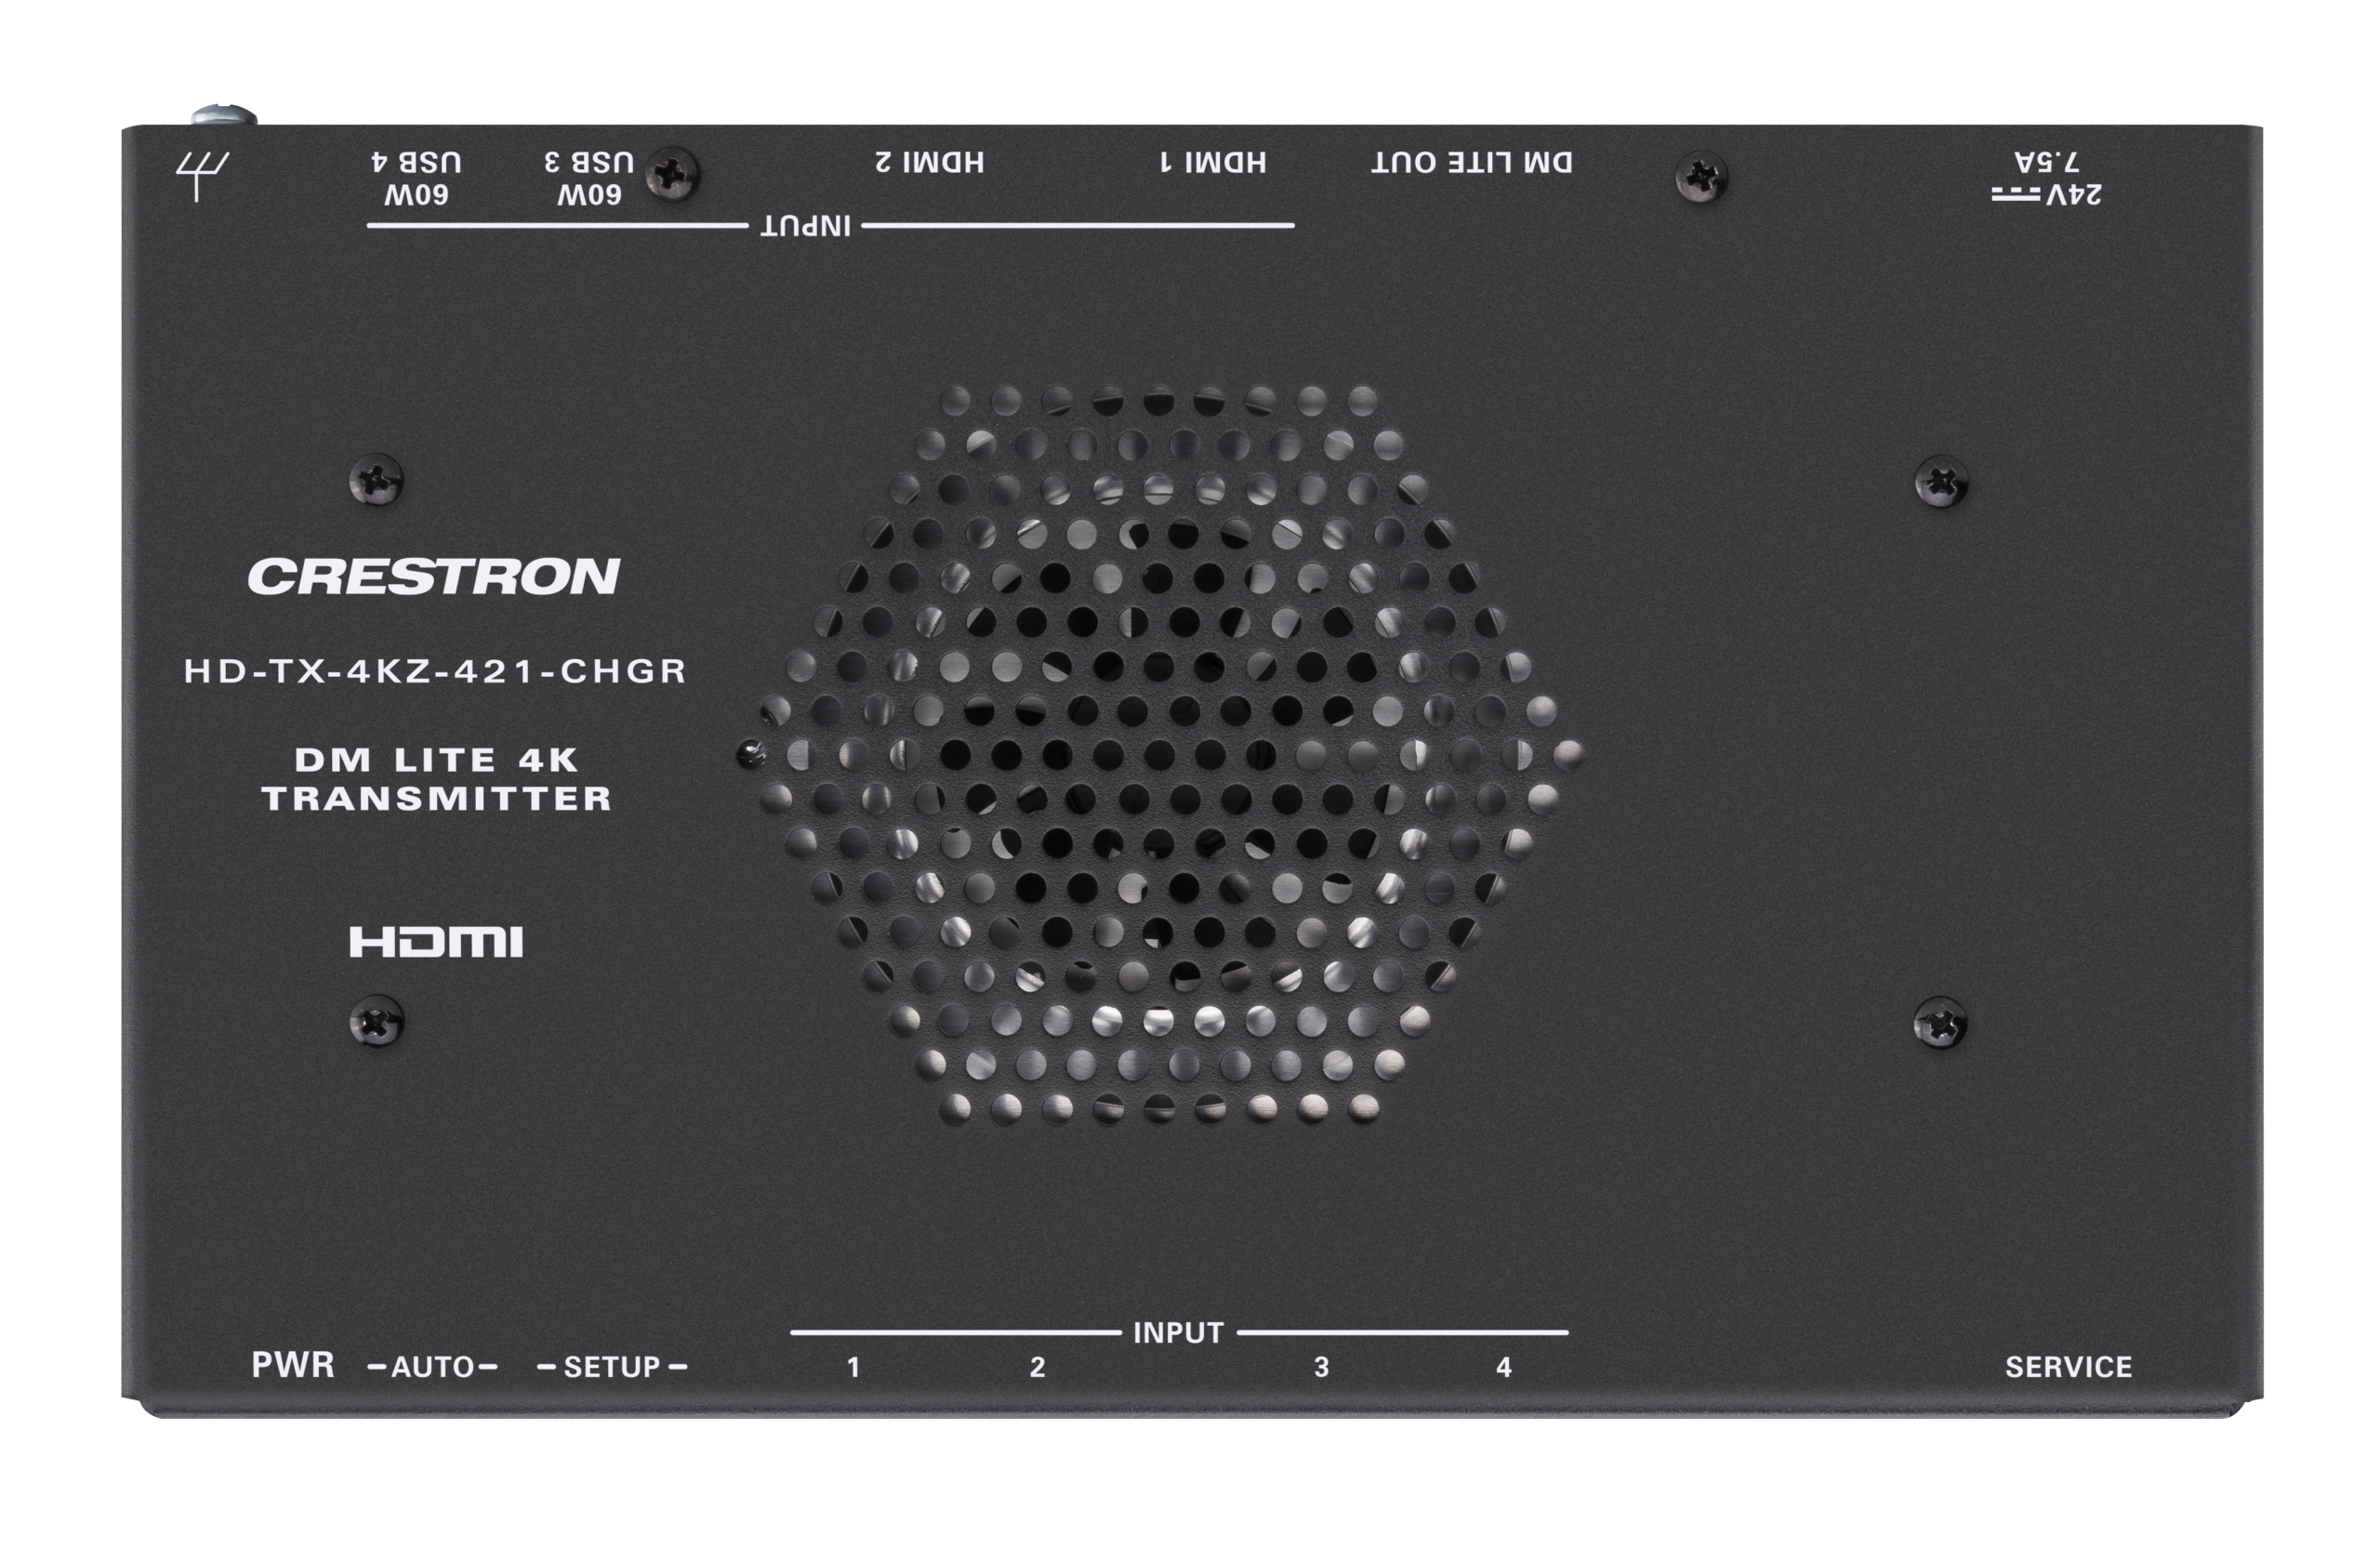Click the grounding post at the top-left edge
Image resolution: width=2380 pixels, height=1549 pixels.
tap(224, 115)
